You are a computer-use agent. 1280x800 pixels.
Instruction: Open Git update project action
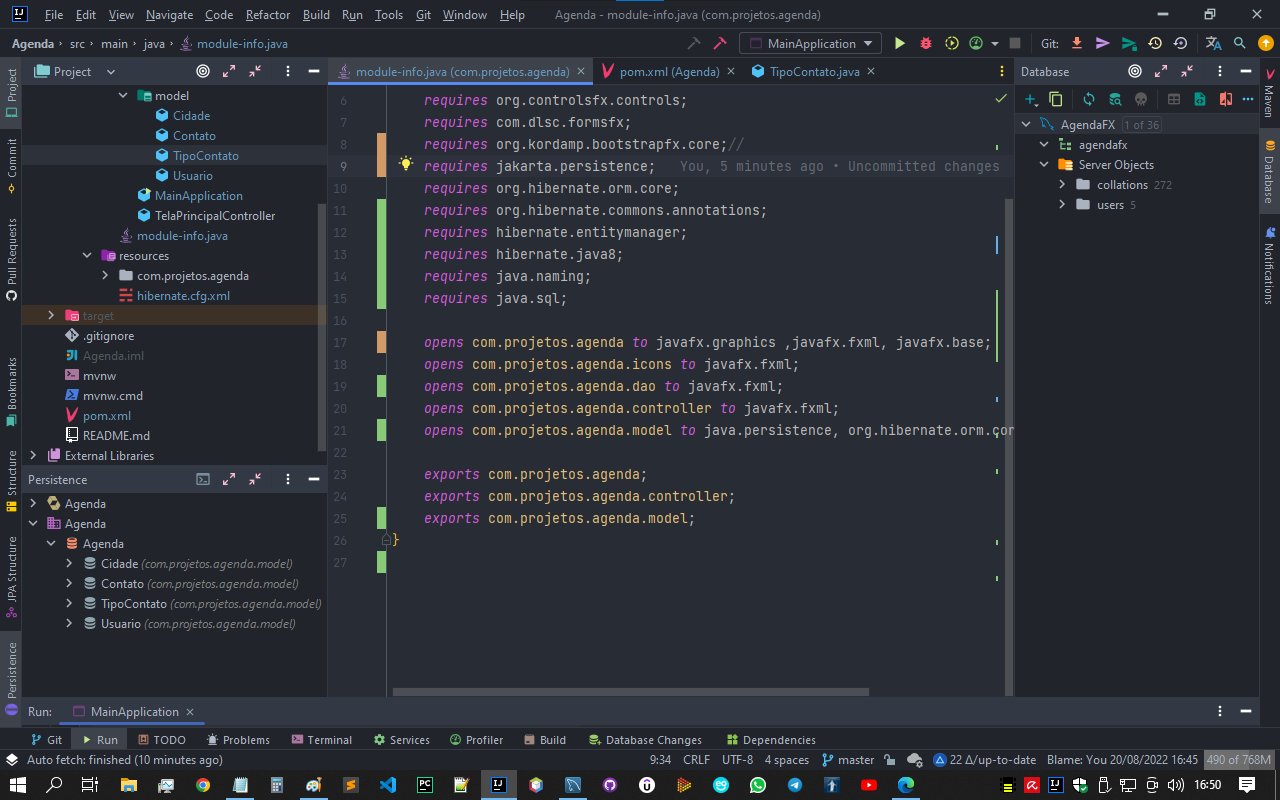point(1075,44)
